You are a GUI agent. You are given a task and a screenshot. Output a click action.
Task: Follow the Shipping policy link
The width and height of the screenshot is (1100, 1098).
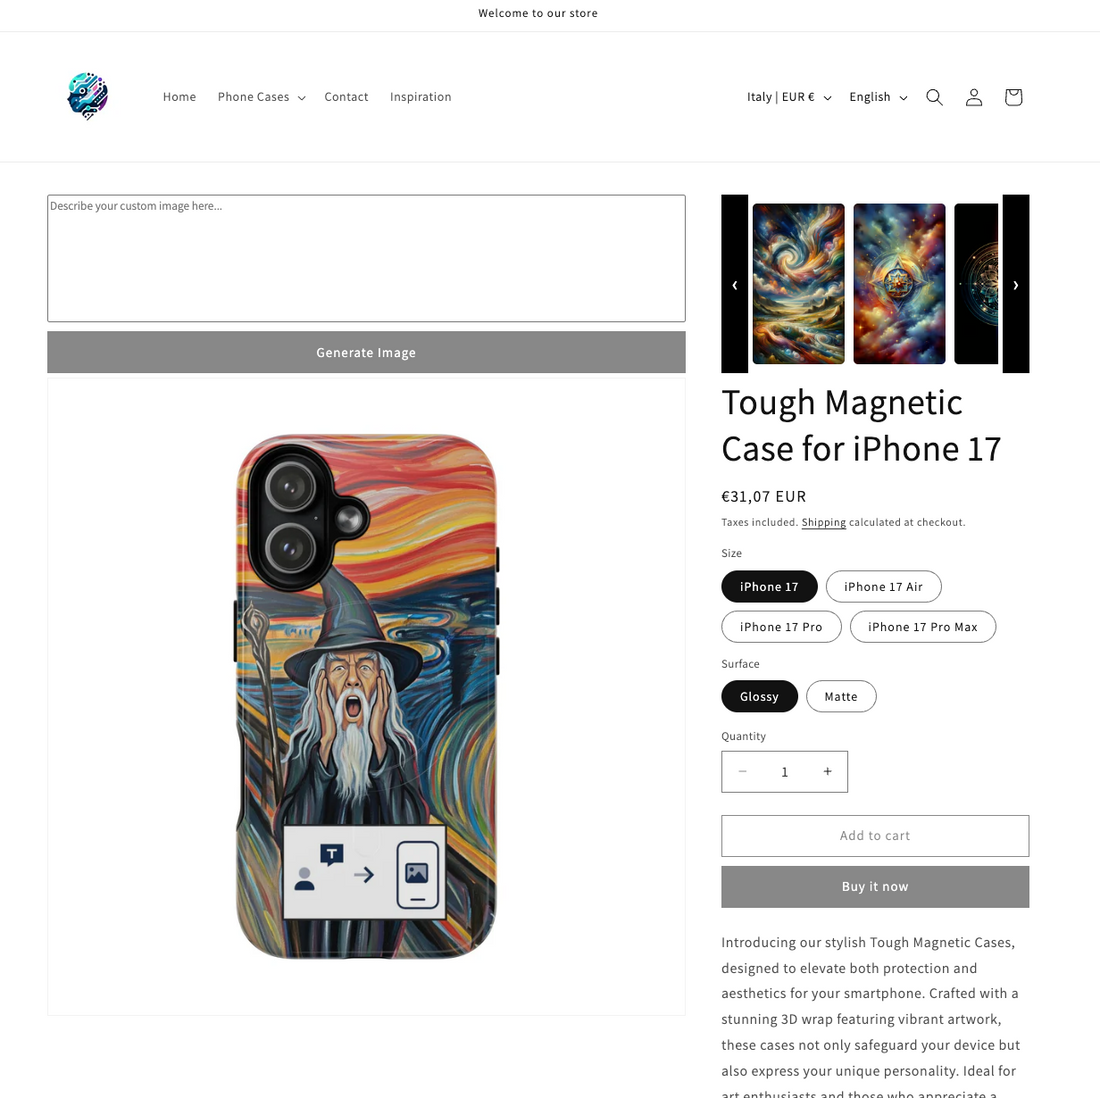(x=824, y=522)
